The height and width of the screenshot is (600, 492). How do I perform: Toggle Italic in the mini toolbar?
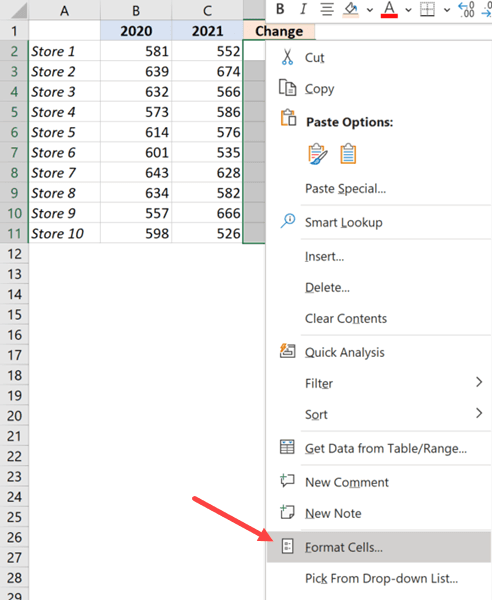[303, 9]
